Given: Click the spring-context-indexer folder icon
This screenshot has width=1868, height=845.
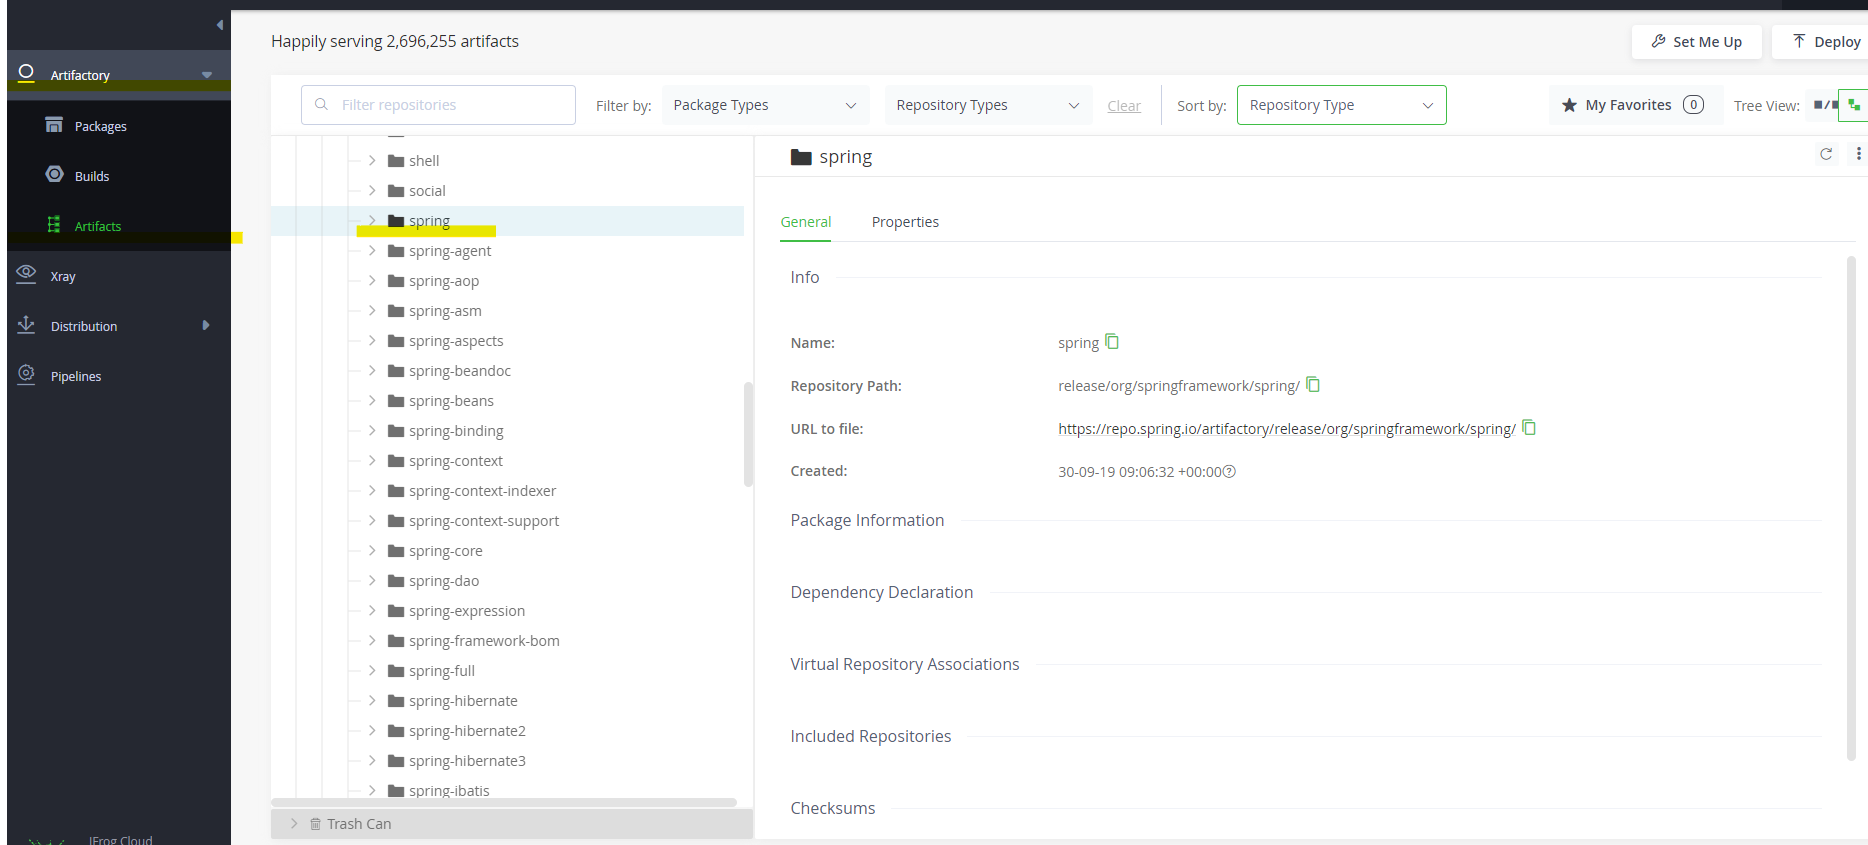Looking at the screenshot, I should (x=396, y=491).
